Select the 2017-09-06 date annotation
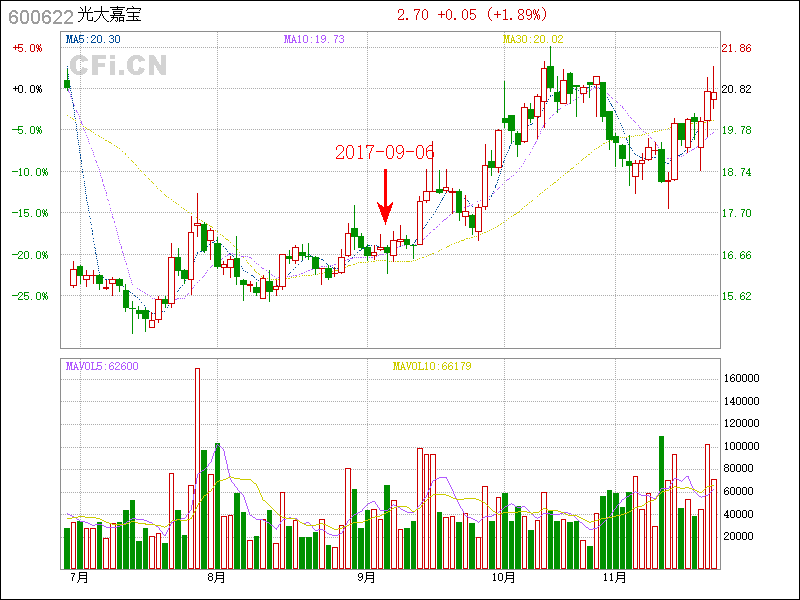The image size is (800, 600). [385, 153]
